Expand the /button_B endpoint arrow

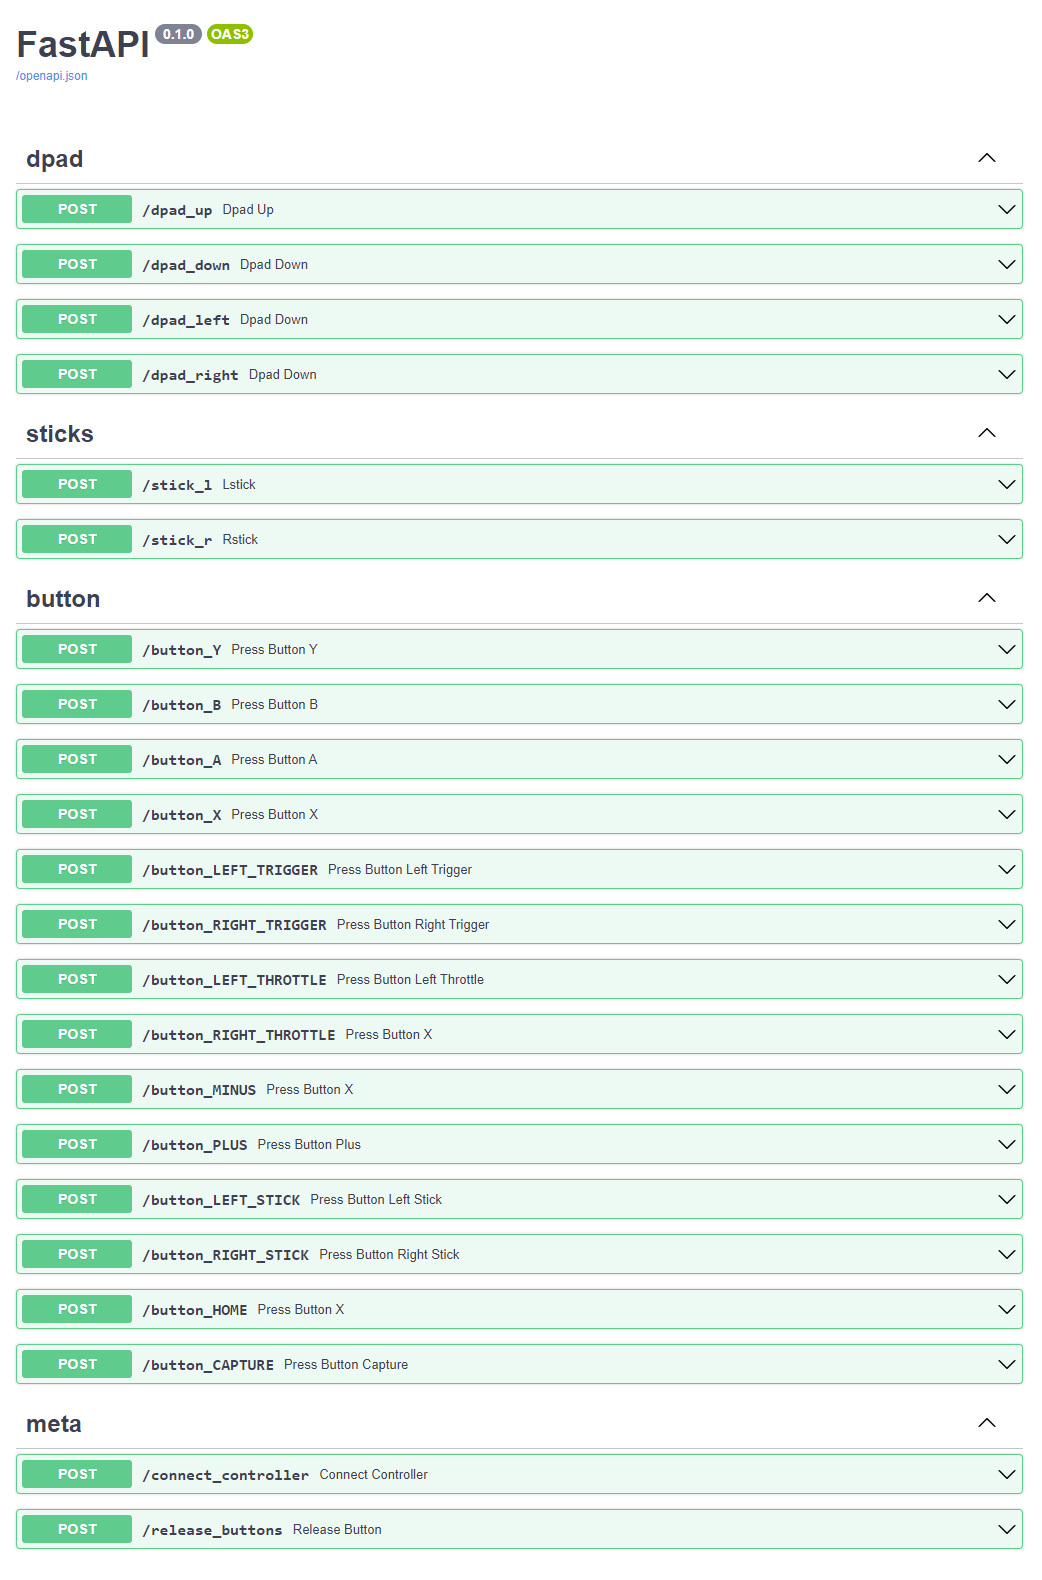click(1006, 704)
